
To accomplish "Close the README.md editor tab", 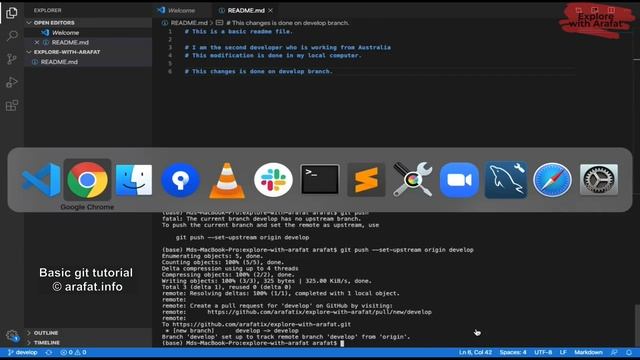I will [x=270, y=10].
